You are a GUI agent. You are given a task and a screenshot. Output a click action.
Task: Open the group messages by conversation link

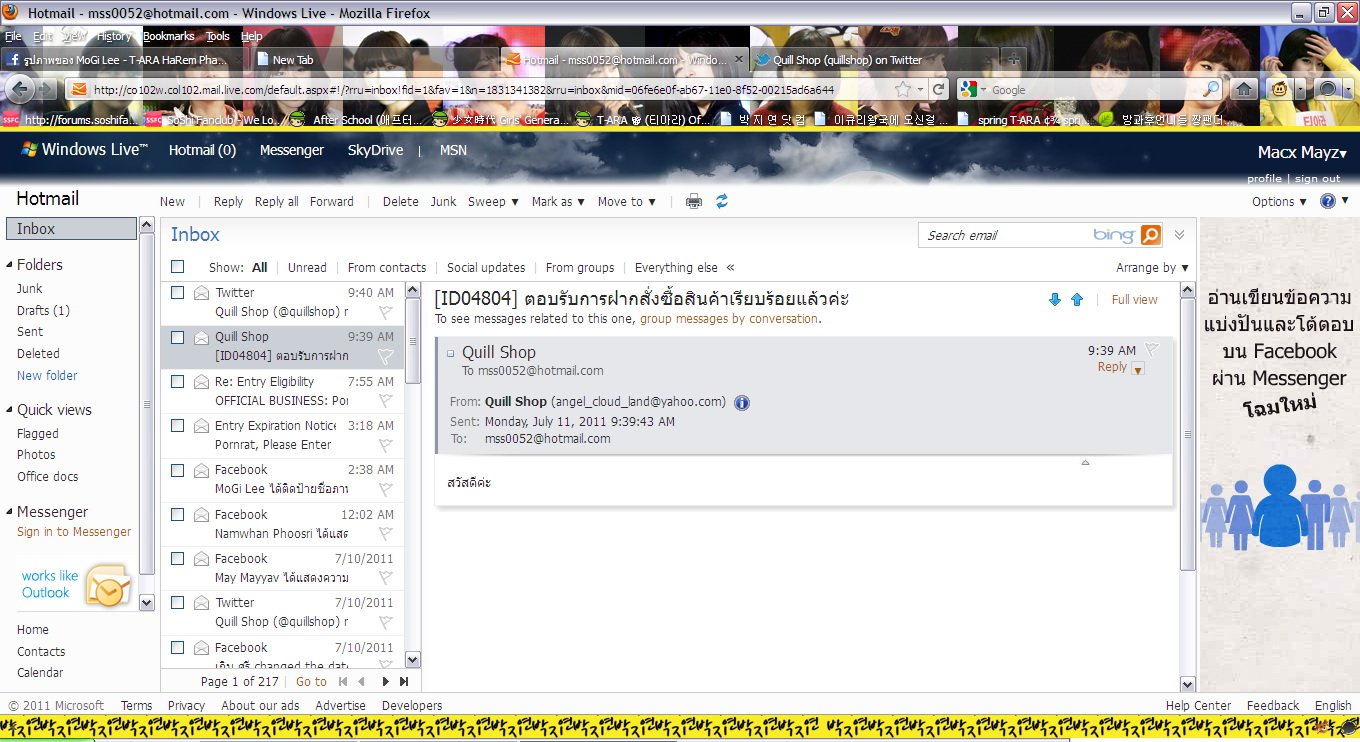coord(729,319)
